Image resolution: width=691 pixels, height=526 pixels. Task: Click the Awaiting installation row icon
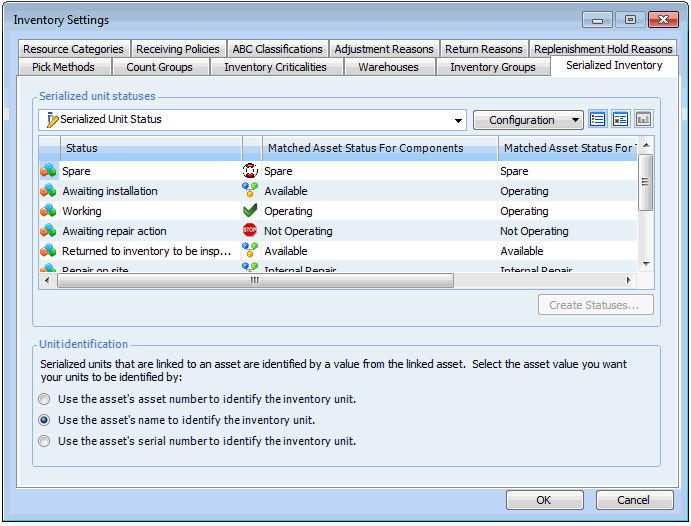(48, 191)
